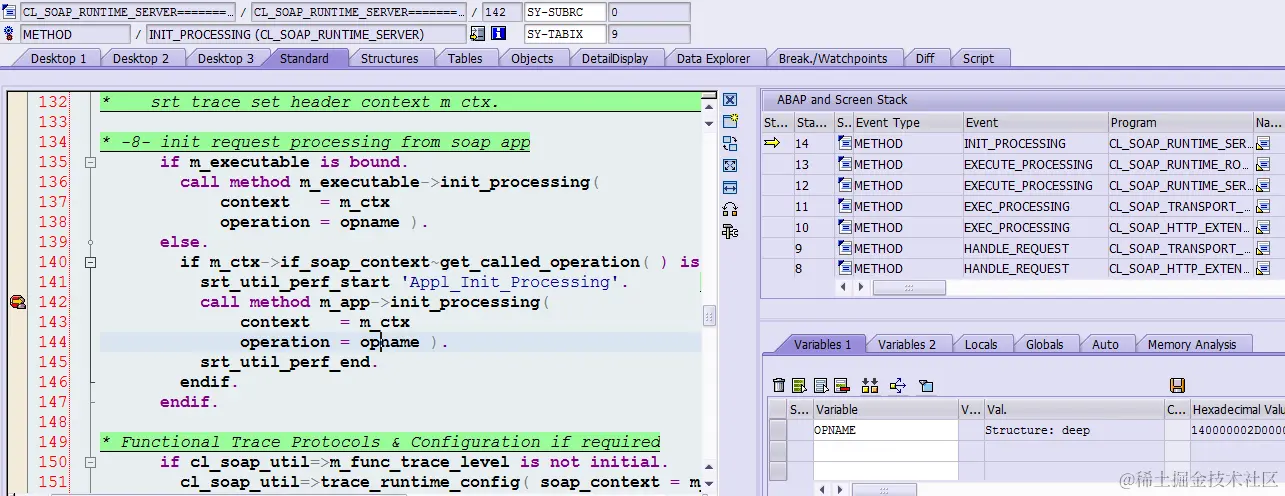Click the navigate icon in stack row 8

pos(1263,269)
